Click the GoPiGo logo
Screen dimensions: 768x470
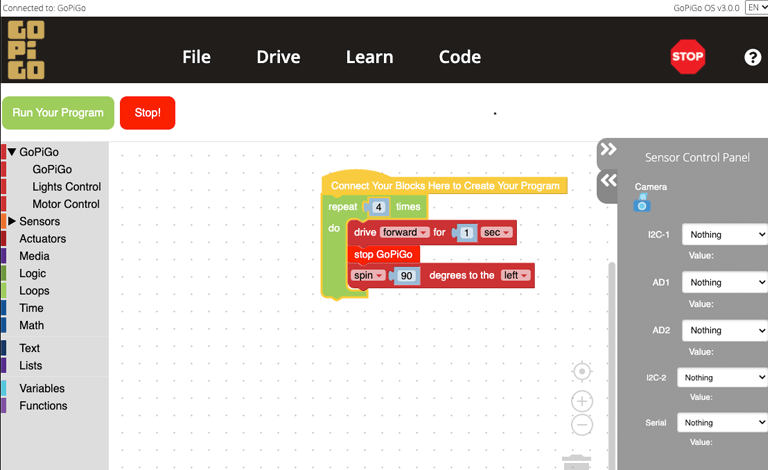click(x=26, y=50)
